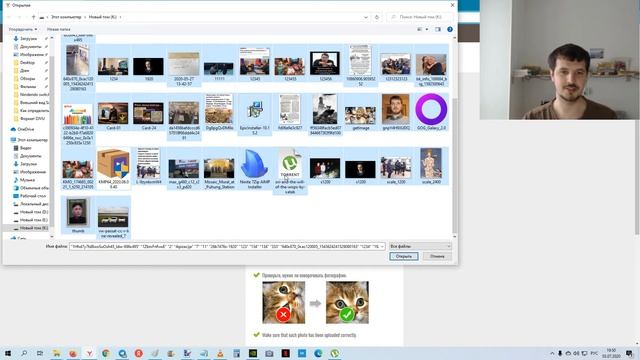Open the dialog help icon
The width and height of the screenshot is (640, 360).
tap(450, 29)
